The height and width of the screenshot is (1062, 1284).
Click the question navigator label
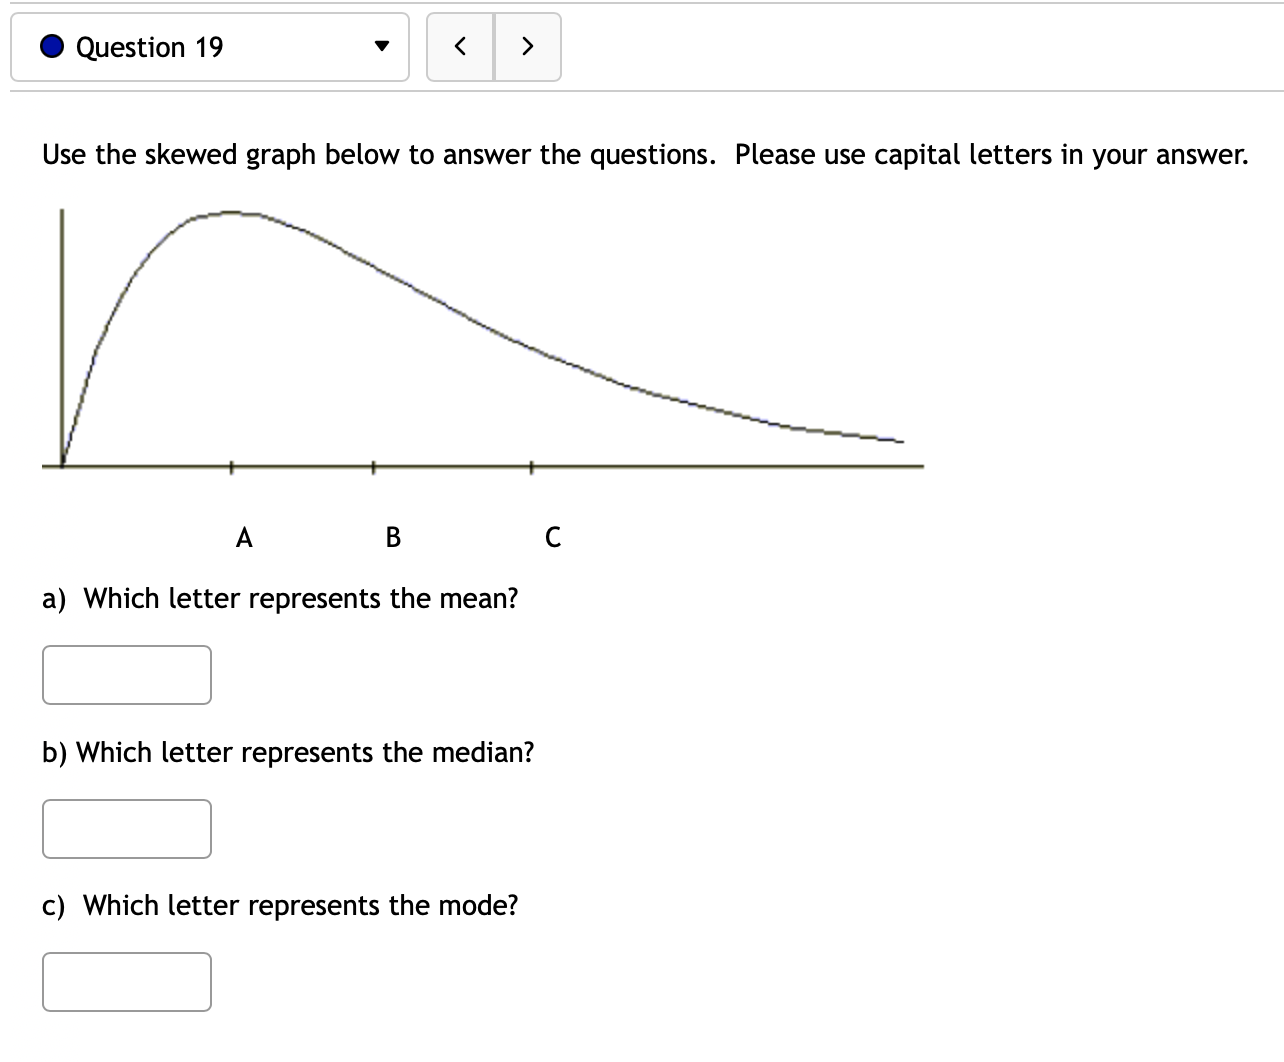point(150,47)
